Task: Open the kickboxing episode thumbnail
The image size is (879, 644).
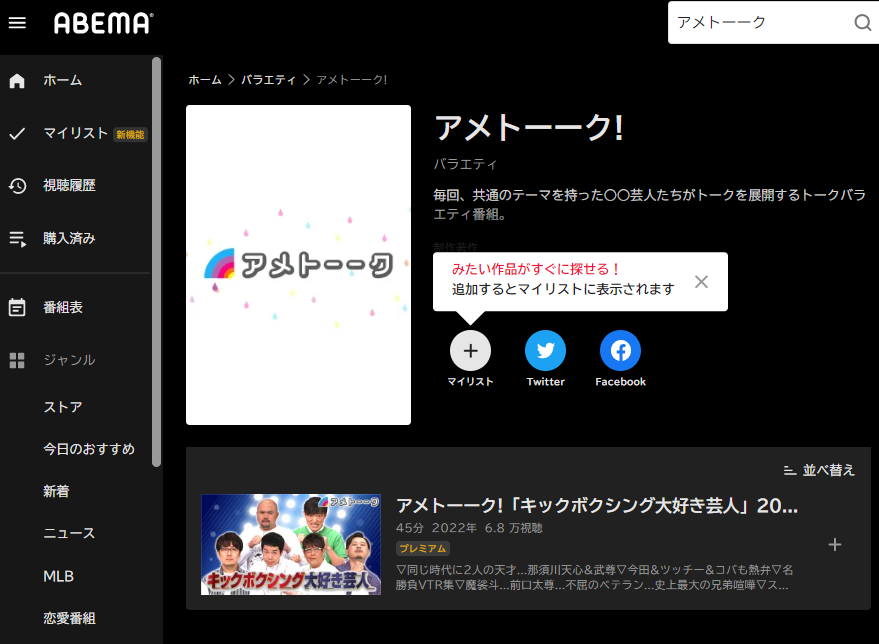Action: coord(291,544)
